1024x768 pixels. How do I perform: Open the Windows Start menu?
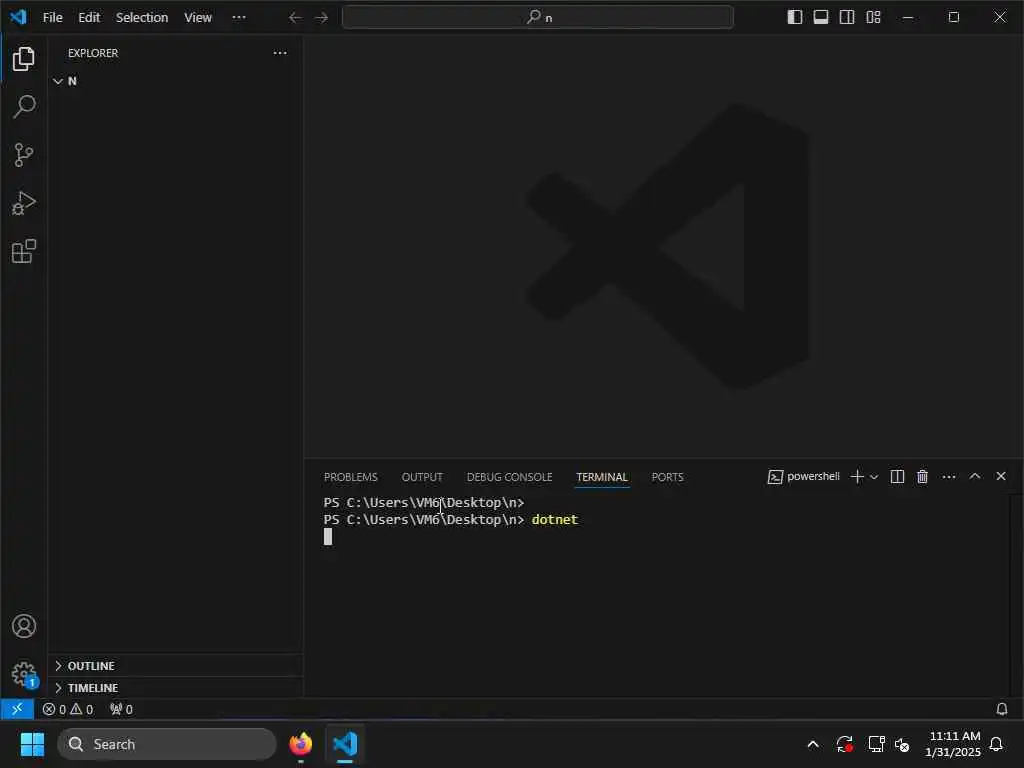pos(32,744)
